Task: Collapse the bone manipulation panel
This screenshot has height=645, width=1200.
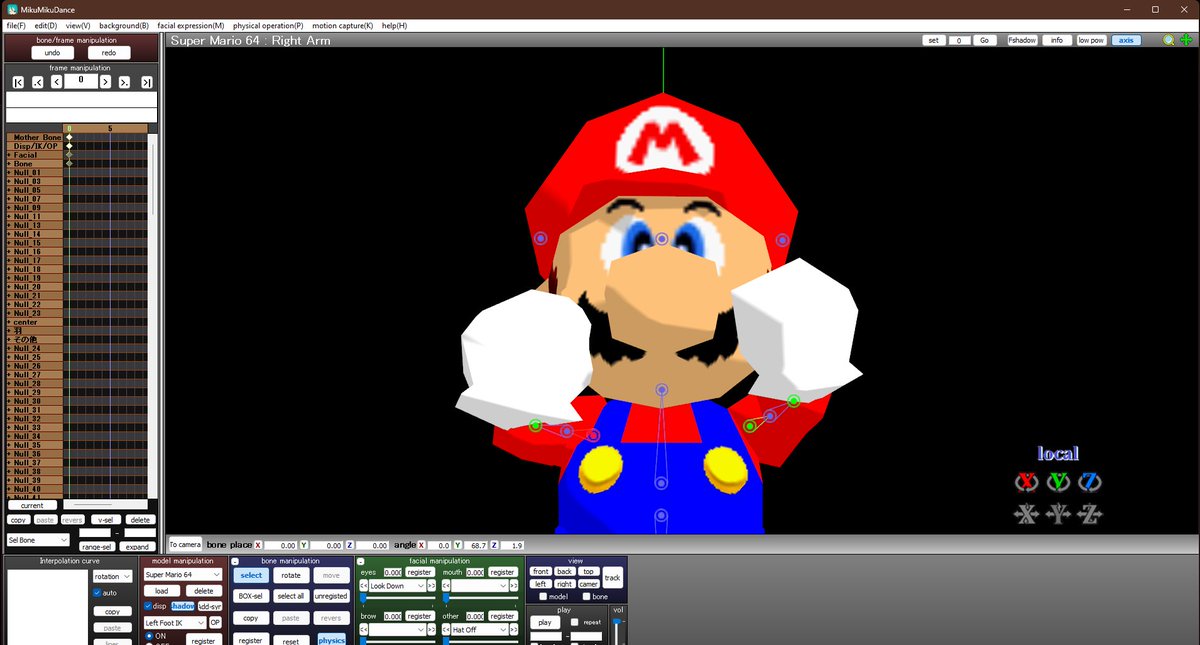Action: tap(236, 562)
